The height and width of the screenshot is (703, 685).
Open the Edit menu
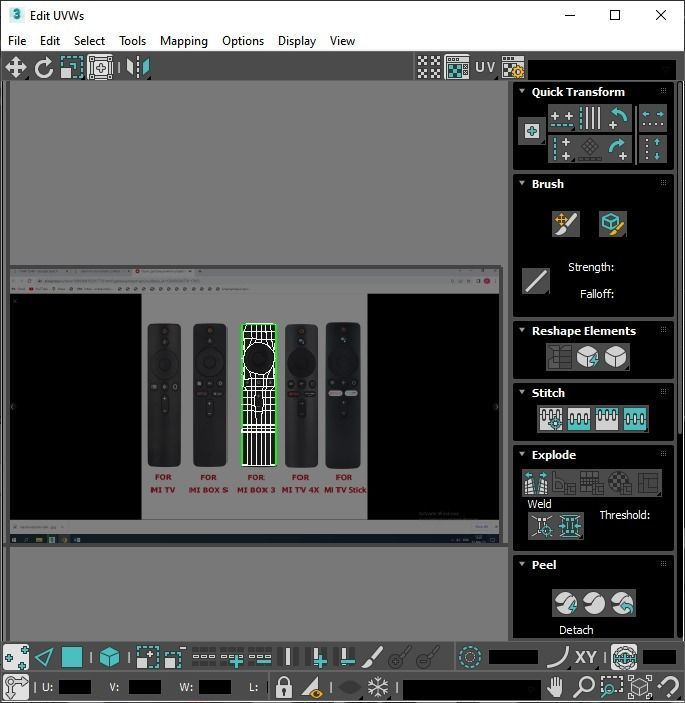pyautogui.click(x=50, y=41)
